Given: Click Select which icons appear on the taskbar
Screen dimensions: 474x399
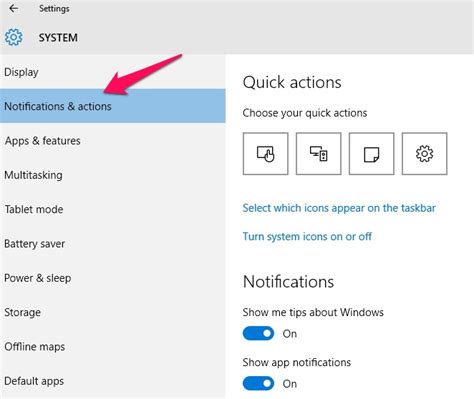Looking at the screenshot, I should point(339,208).
